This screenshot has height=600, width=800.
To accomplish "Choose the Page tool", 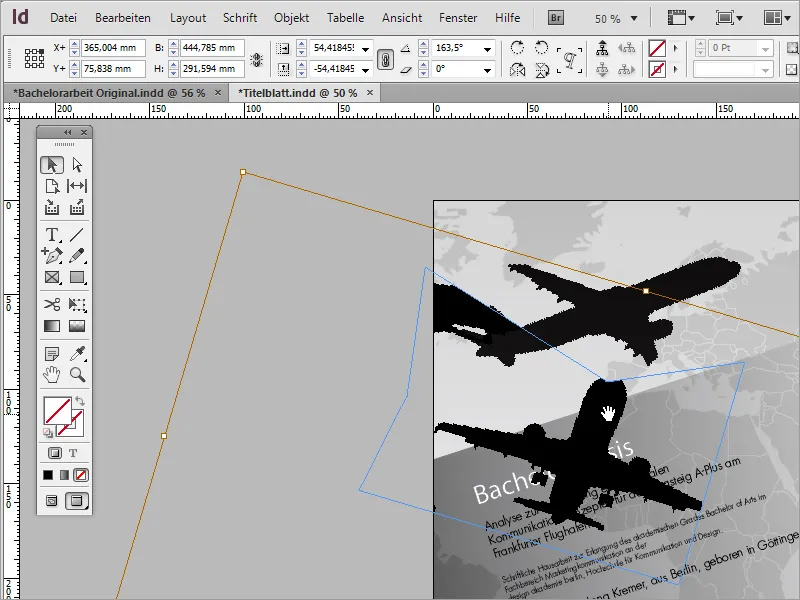I will point(52,186).
